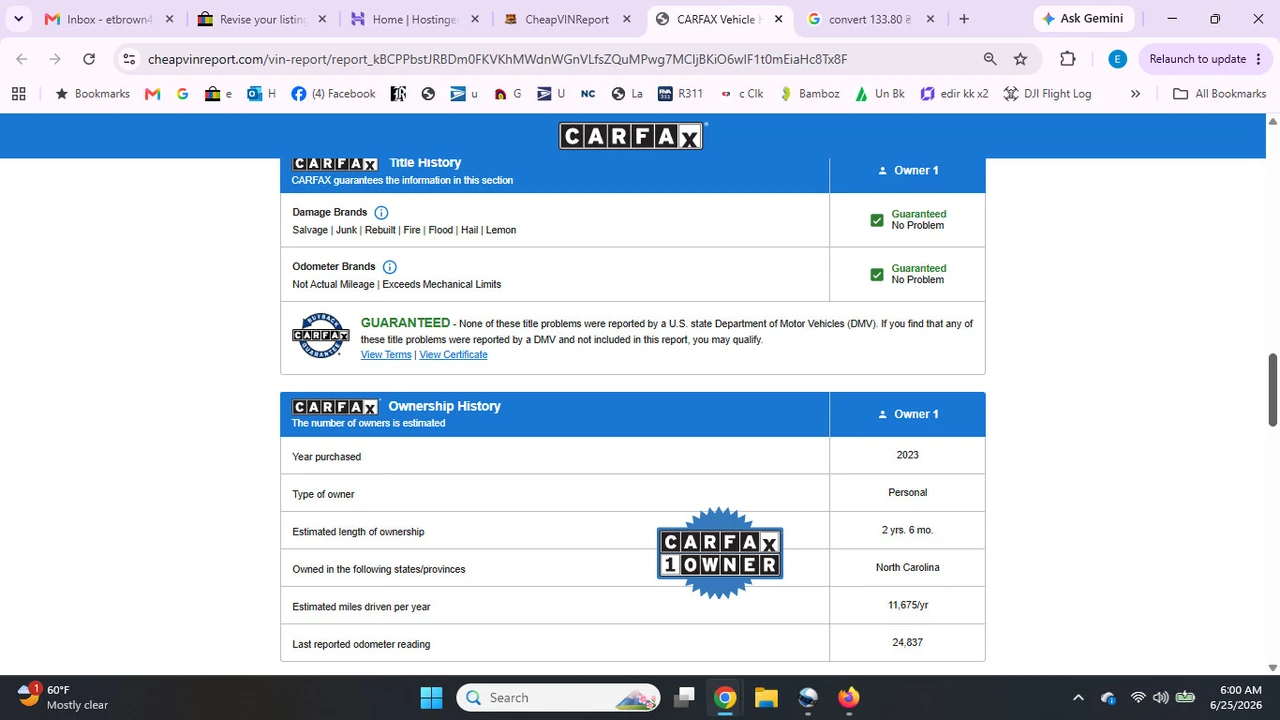Click the CARFAX 1 Owner badge
1280x720 pixels.
(x=720, y=553)
